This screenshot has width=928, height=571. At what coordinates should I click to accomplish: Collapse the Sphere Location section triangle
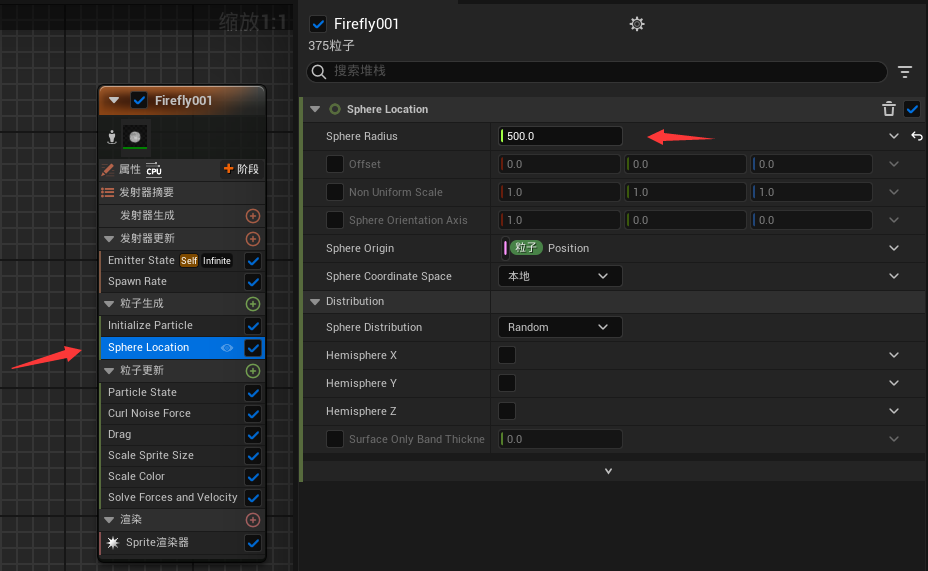pyautogui.click(x=315, y=109)
